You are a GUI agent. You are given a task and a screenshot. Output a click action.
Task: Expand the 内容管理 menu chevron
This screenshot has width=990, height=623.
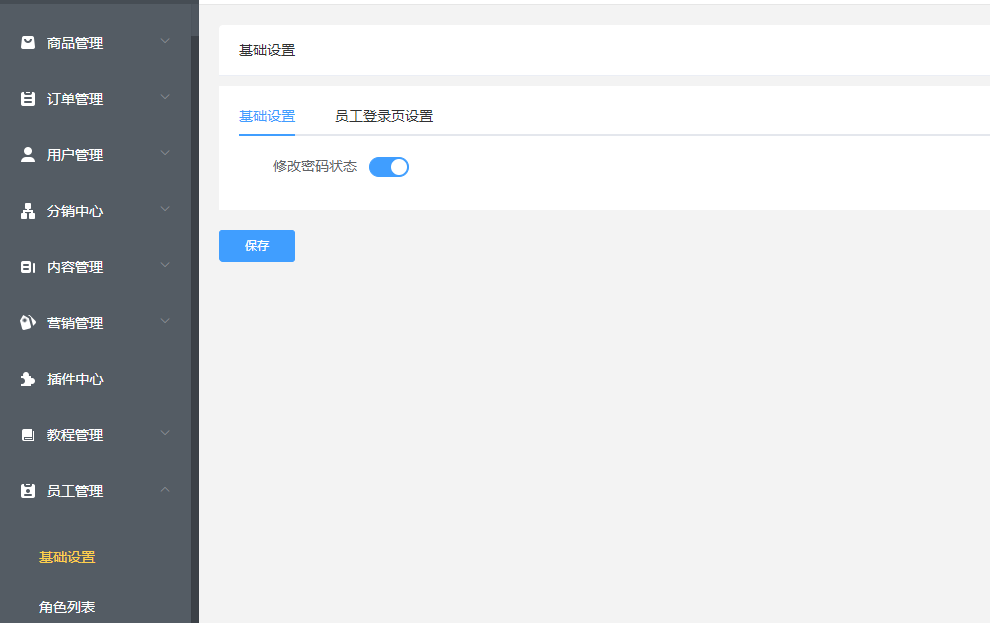[x=165, y=265]
